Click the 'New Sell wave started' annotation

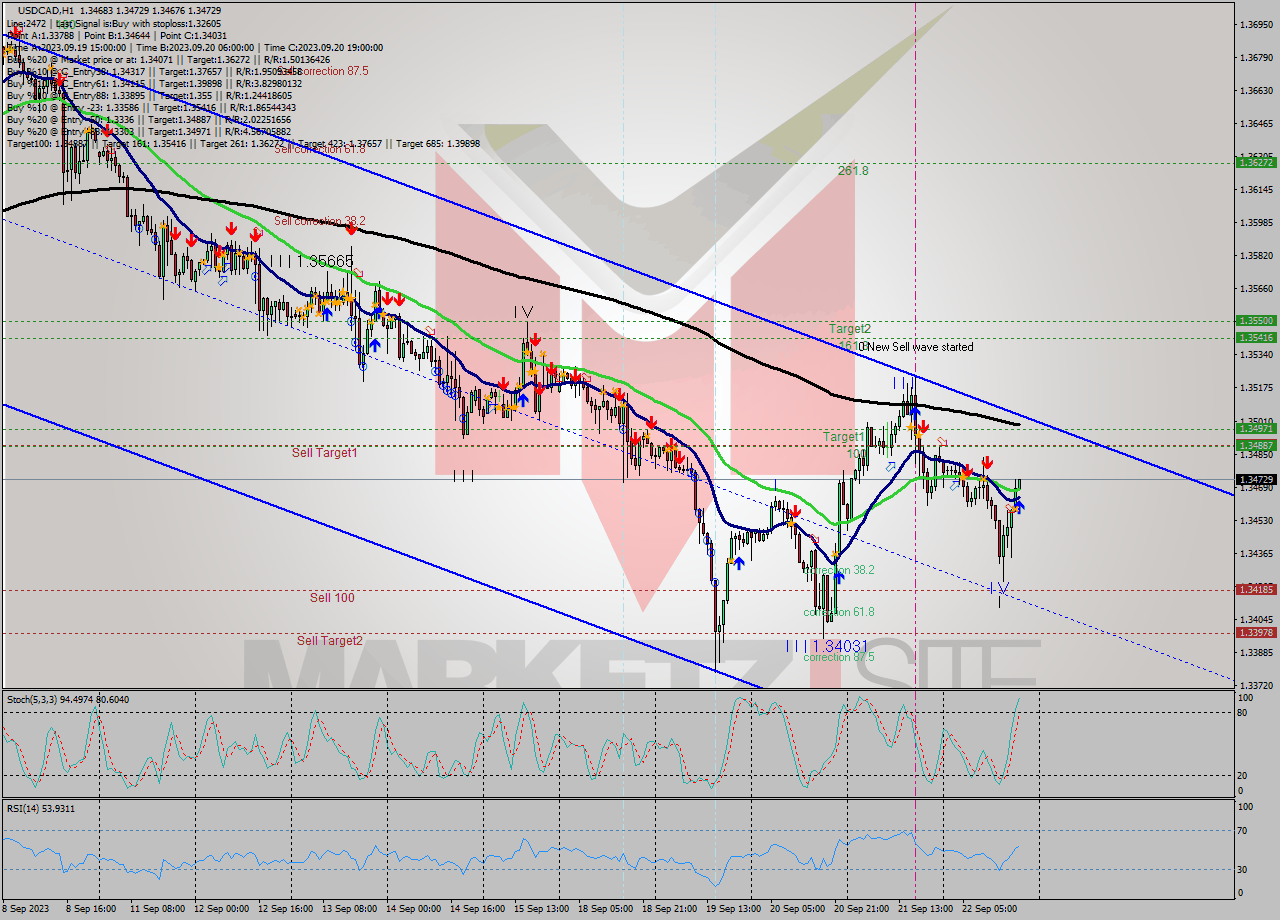tap(920, 347)
